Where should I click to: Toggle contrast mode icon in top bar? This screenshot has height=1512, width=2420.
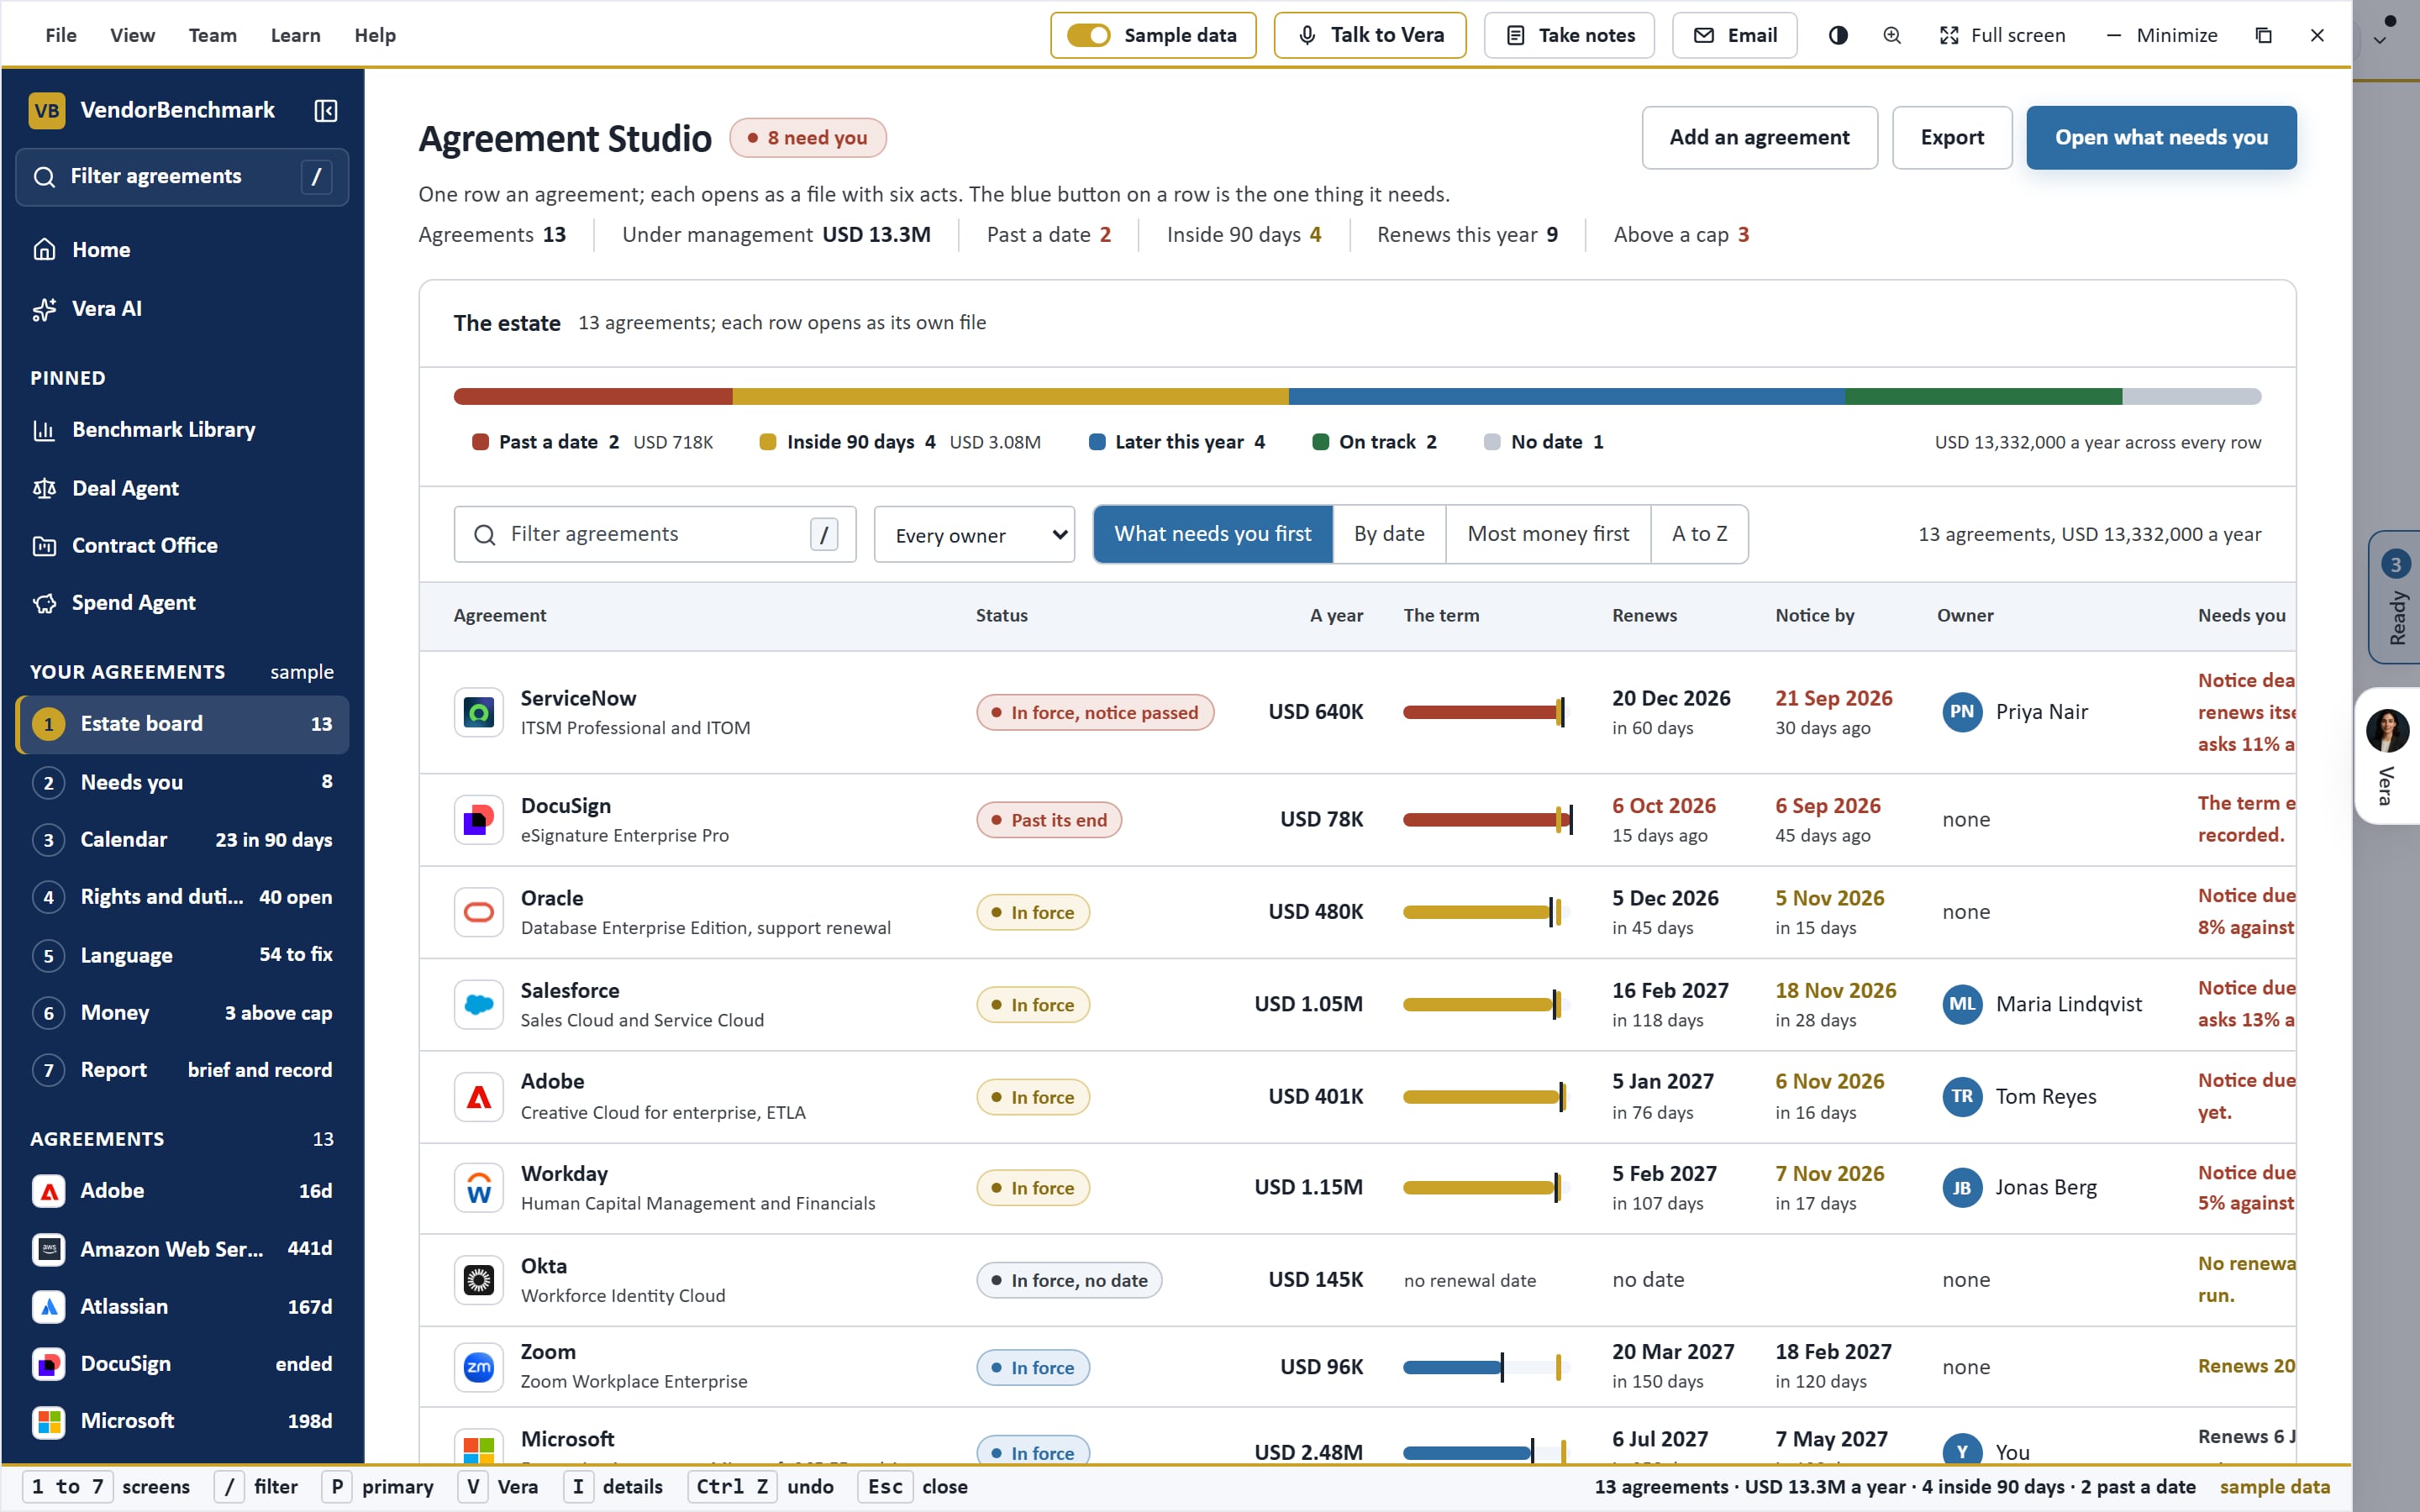(1838, 35)
